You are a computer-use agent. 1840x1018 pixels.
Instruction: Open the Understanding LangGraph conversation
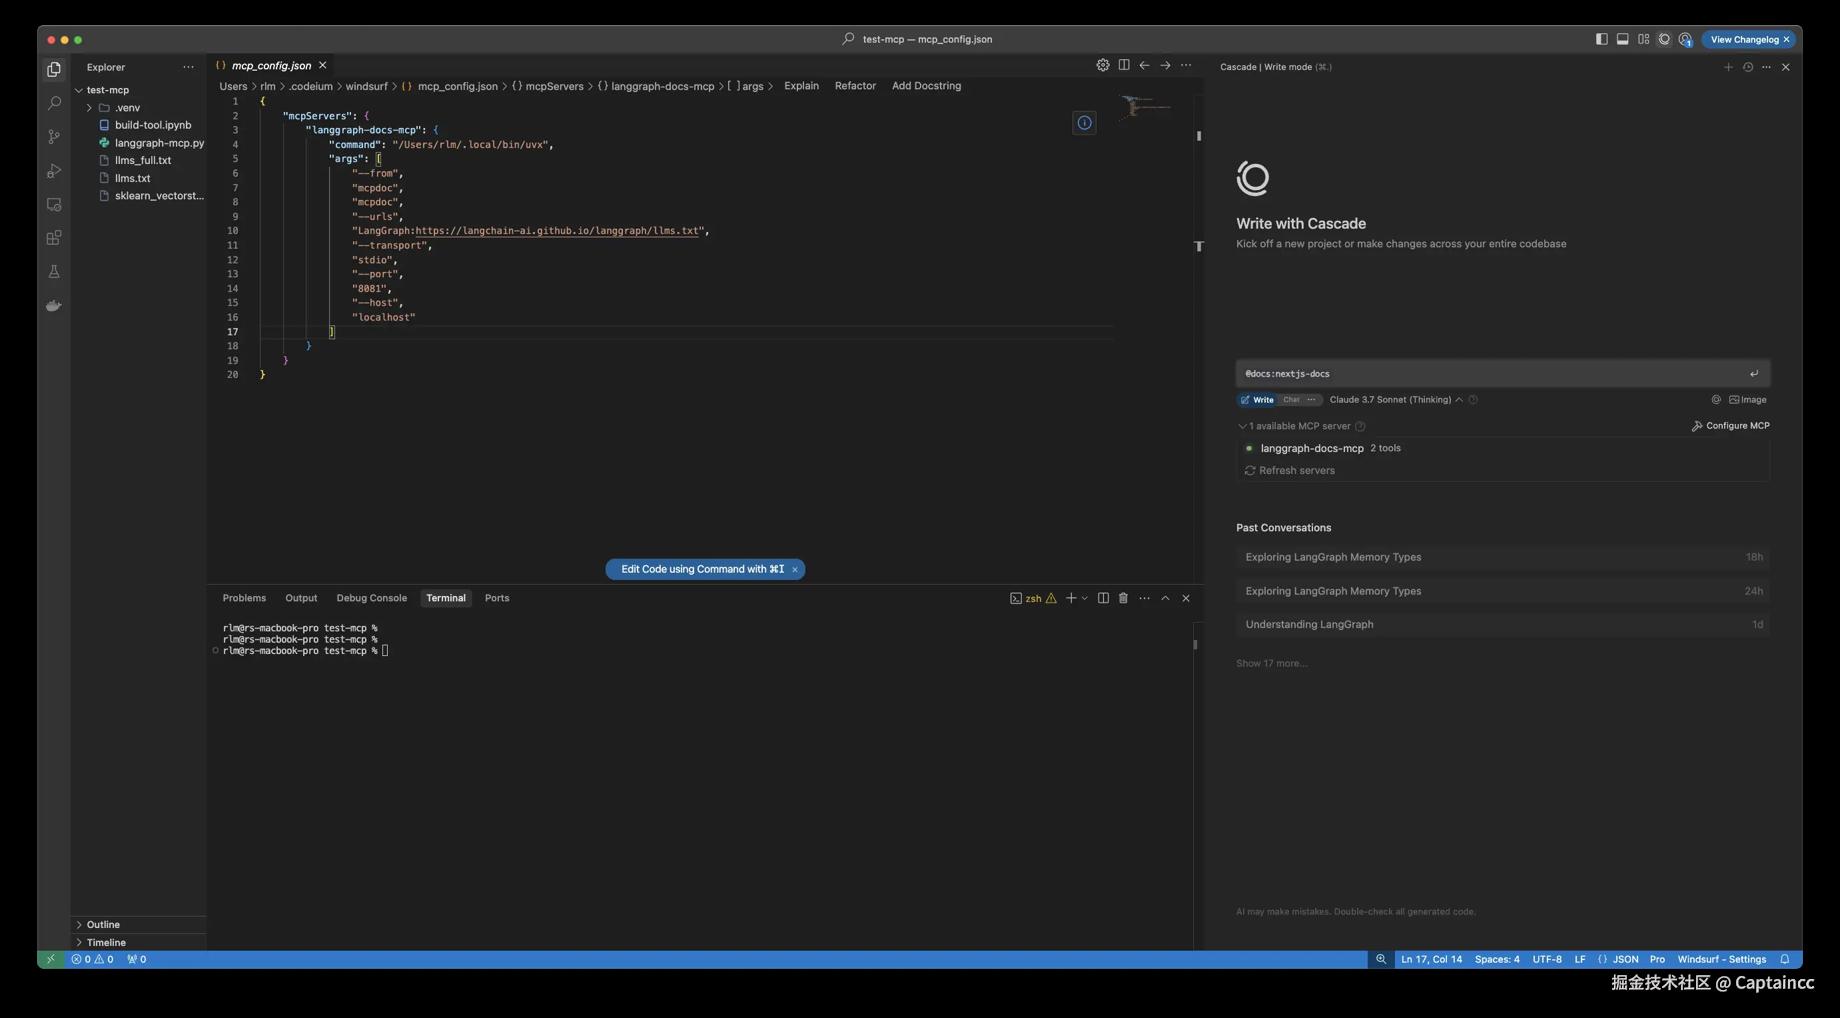1503,625
